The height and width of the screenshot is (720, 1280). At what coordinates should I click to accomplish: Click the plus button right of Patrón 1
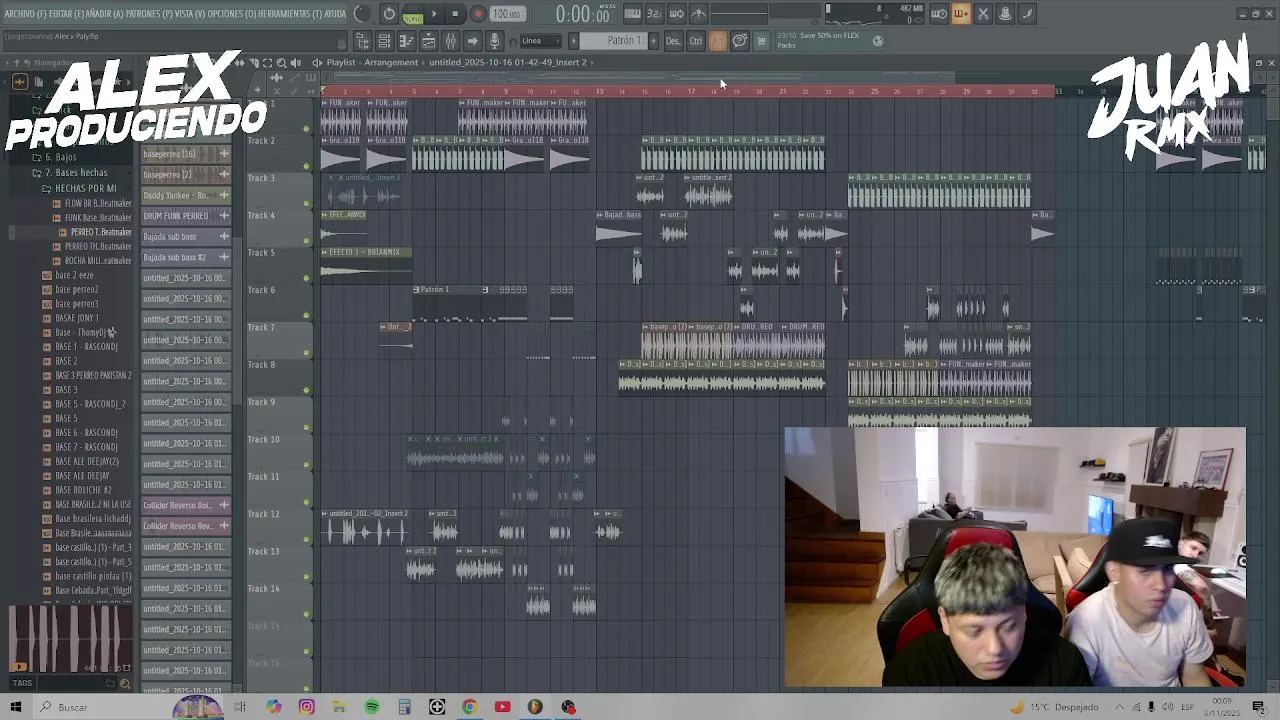coord(654,41)
